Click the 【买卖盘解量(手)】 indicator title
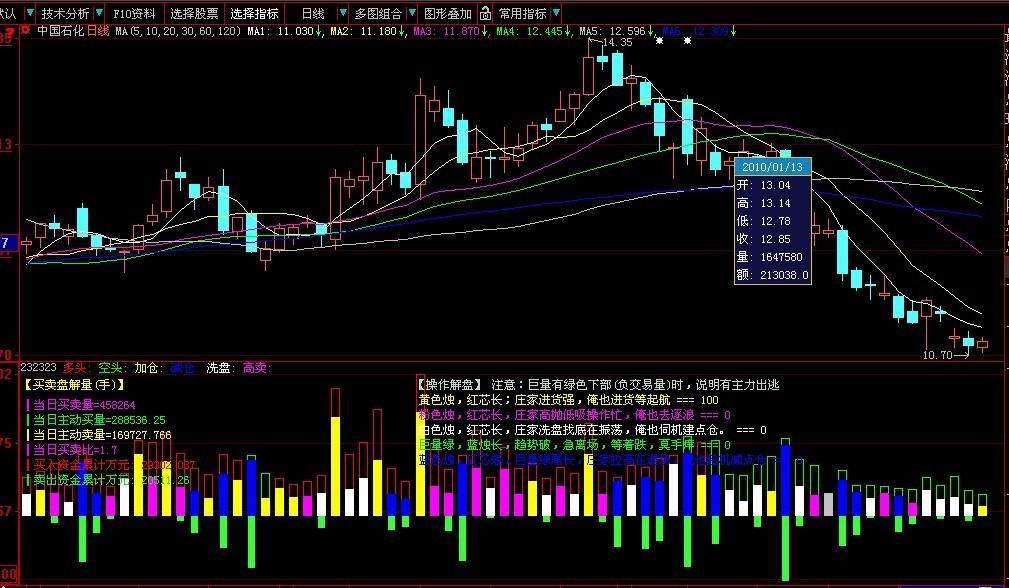The height and width of the screenshot is (588, 1009). [74, 384]
